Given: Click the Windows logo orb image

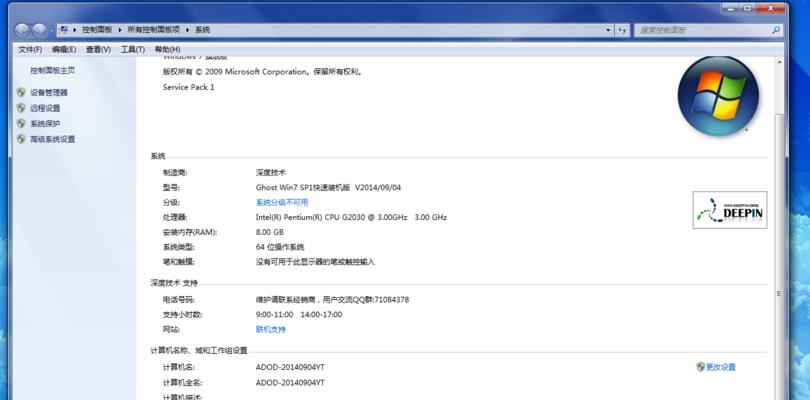Looking at the screenshot, I should [x=718, y=96].
